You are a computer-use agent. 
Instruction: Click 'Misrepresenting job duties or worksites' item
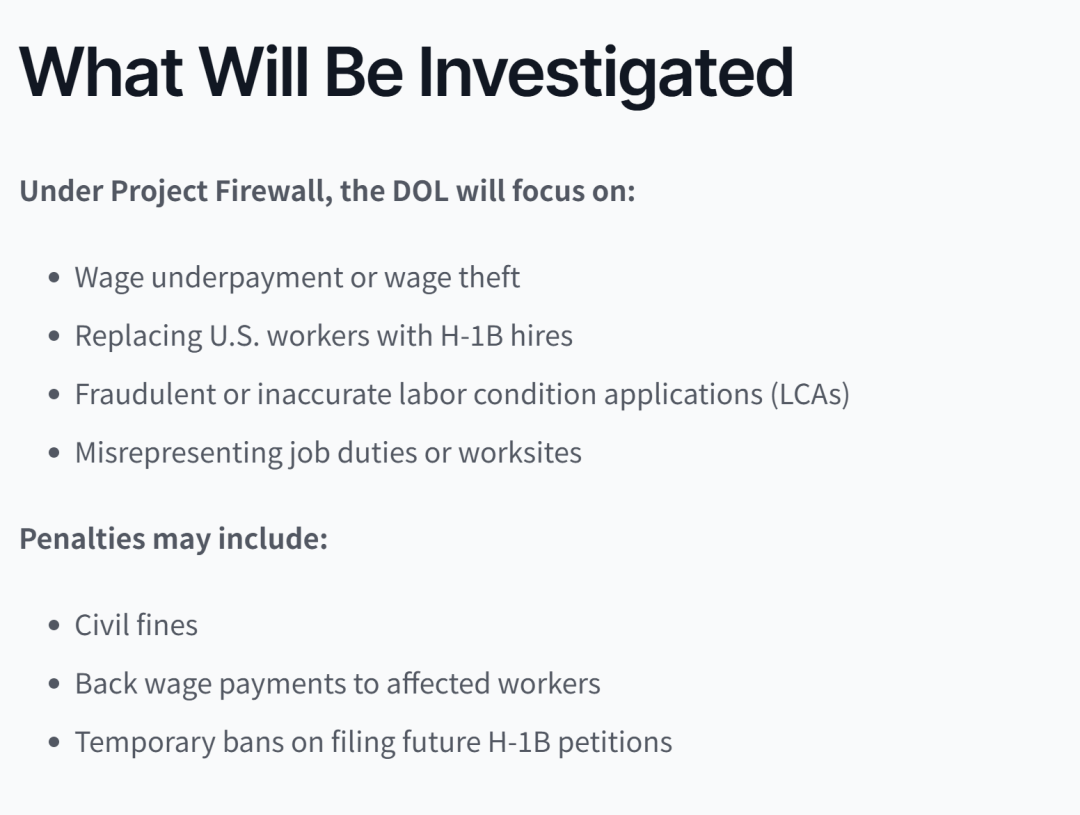click(328, 452)
